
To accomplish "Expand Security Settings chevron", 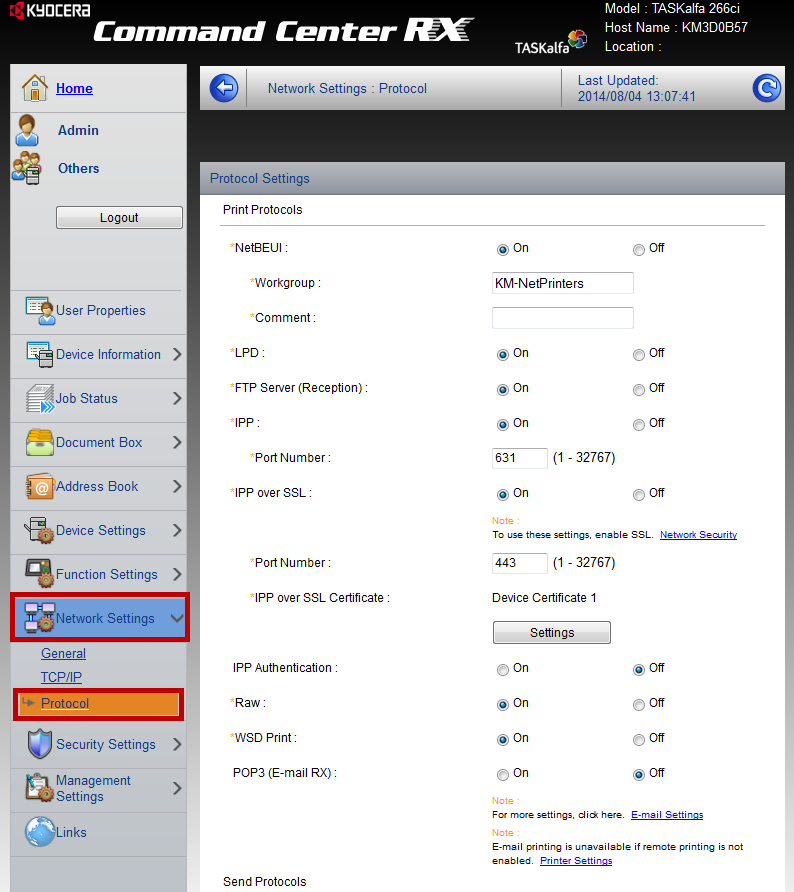I will (x=177, y=744).
